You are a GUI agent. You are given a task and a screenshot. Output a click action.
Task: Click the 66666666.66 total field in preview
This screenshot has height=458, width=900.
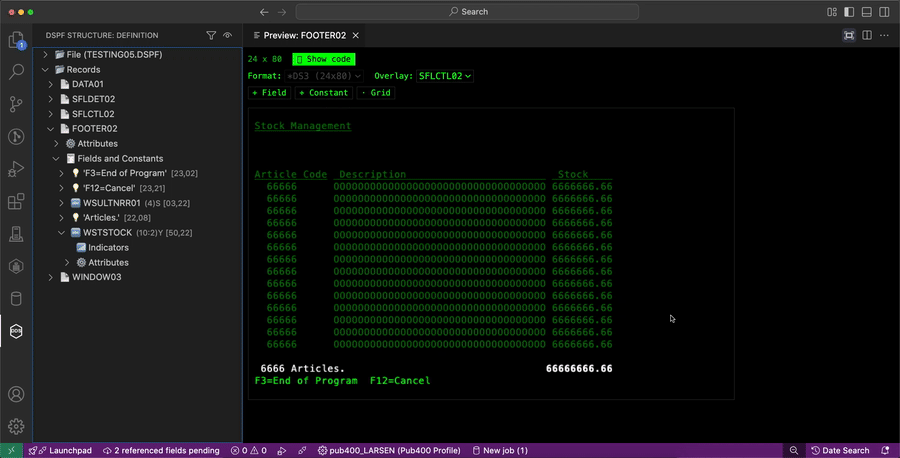(x=579, y=368)
